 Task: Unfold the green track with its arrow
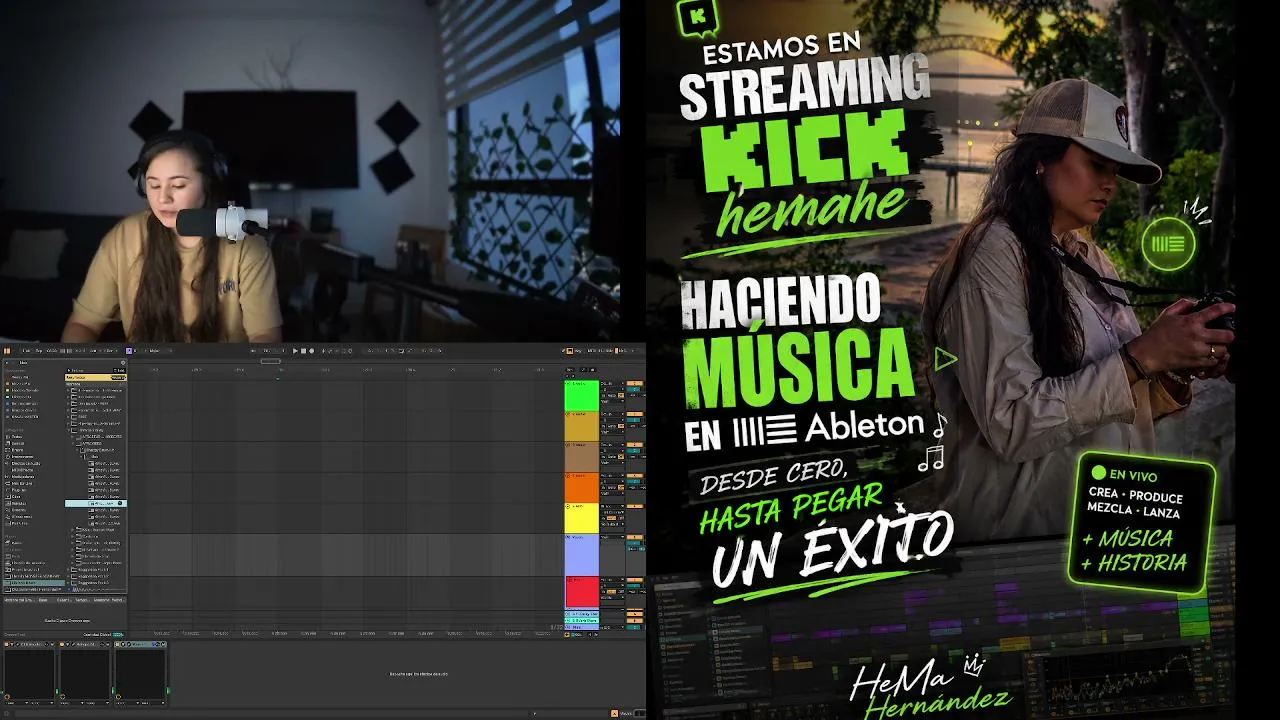[x=568, y=384]
